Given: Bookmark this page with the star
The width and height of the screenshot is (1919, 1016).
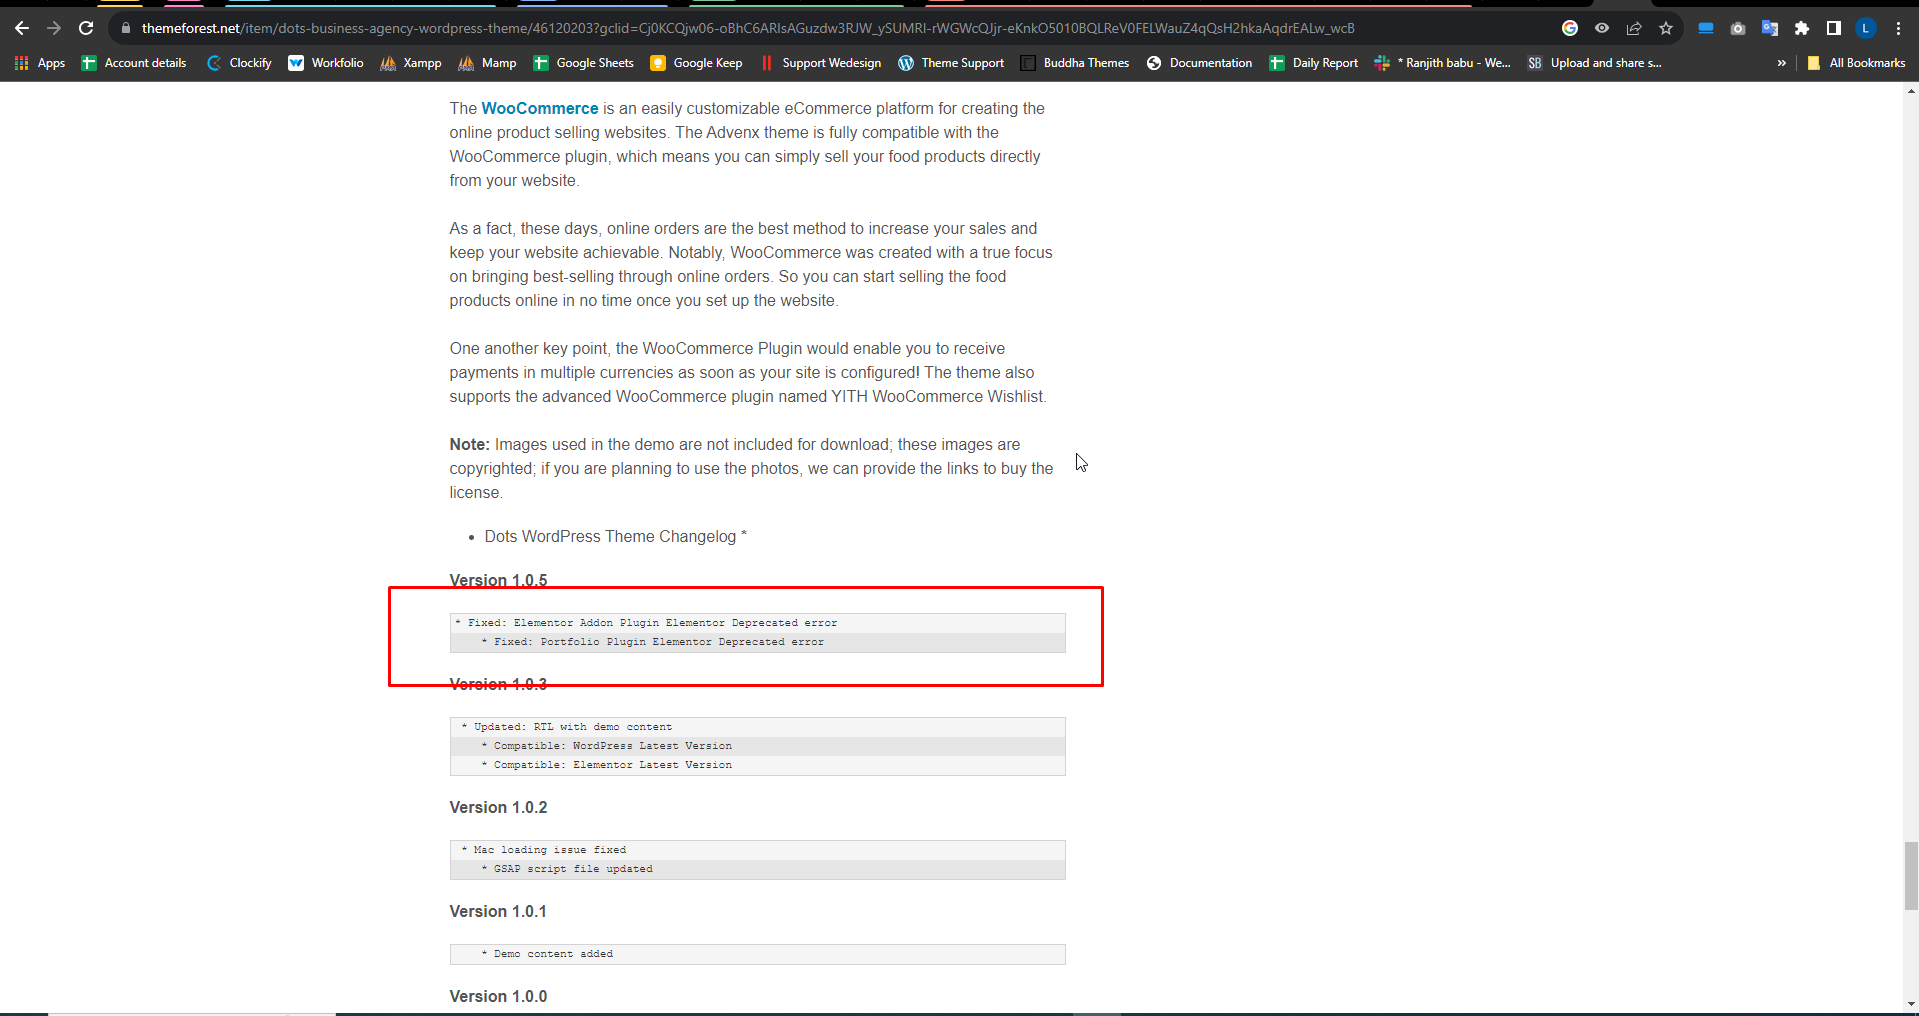Looking at the screenshot, I should point(1666,28).
